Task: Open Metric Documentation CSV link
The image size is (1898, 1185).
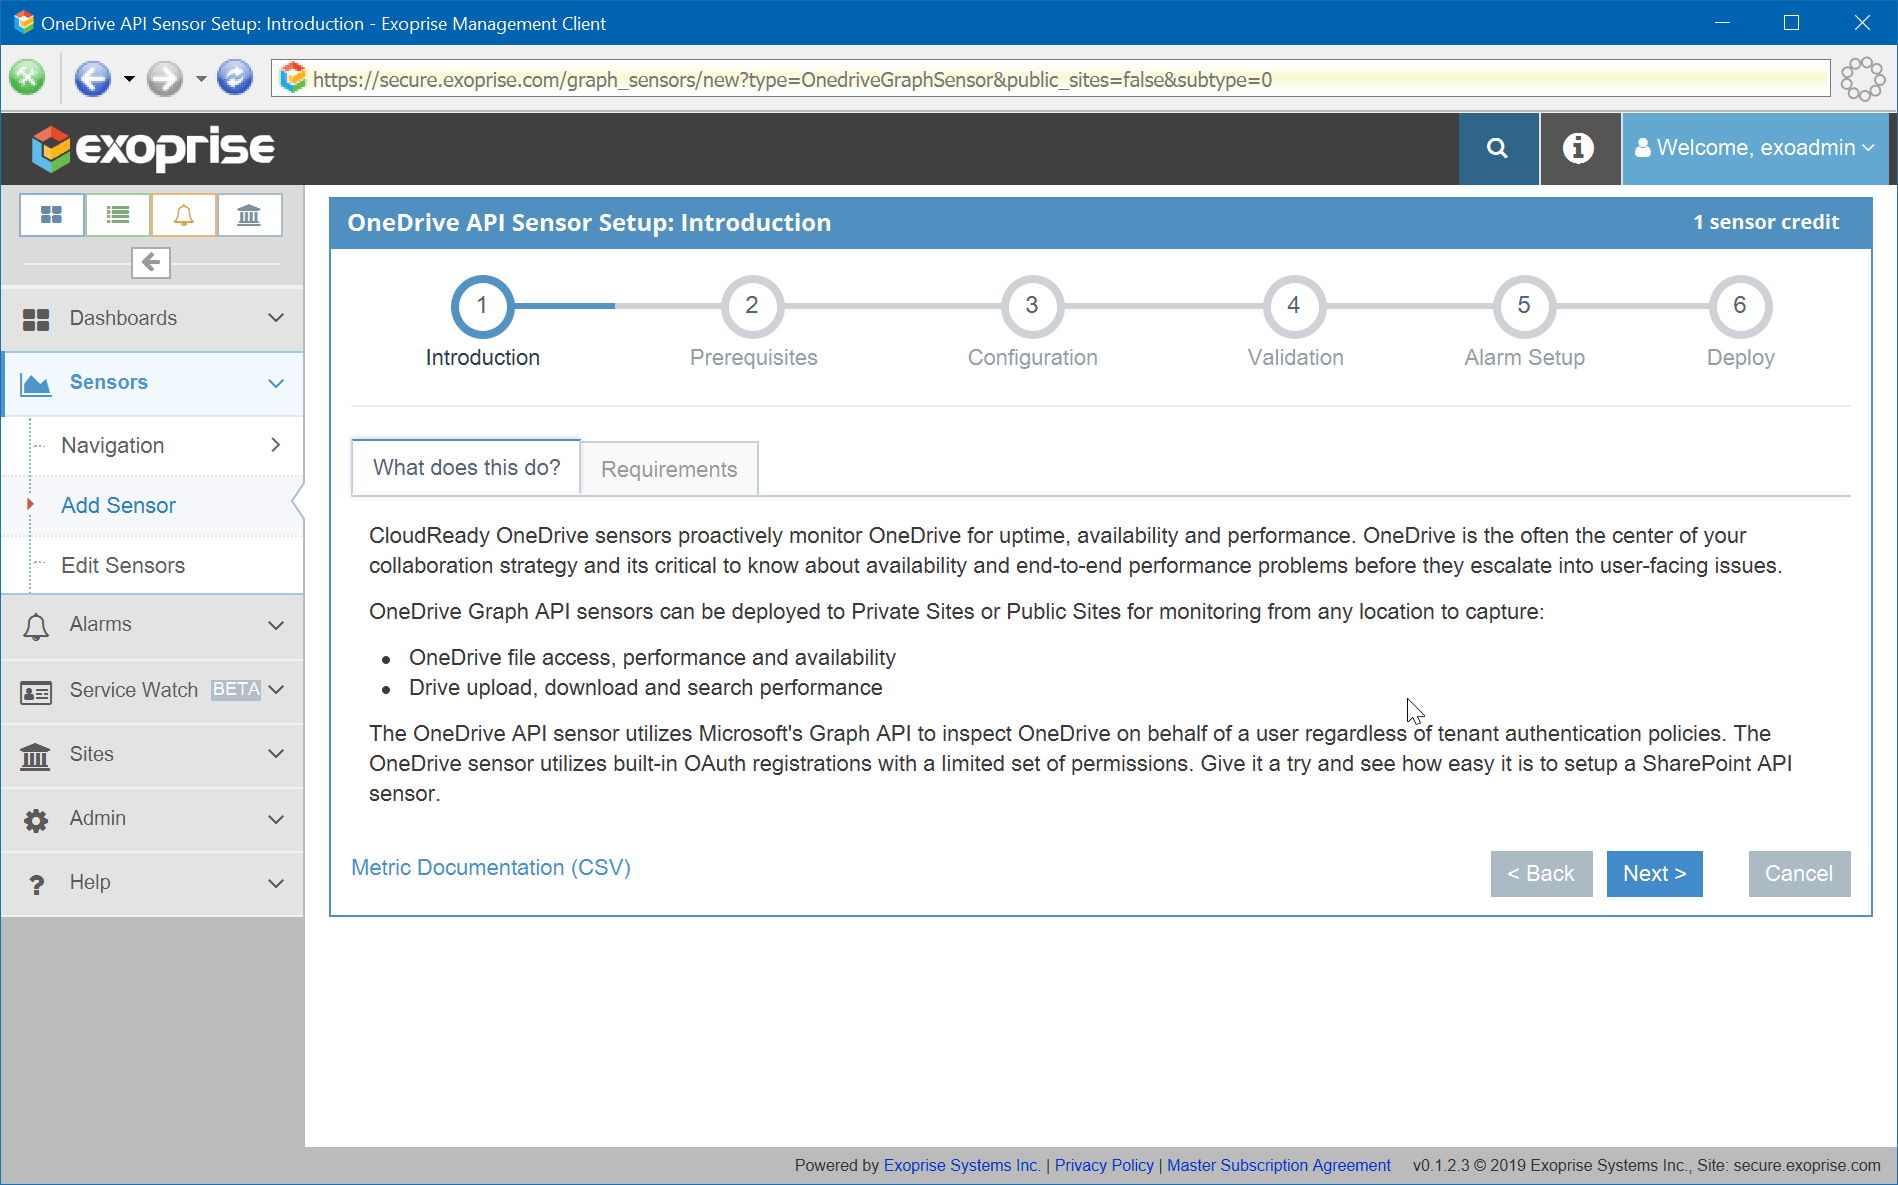Action: pyautogui.click(x=490, y=867)
